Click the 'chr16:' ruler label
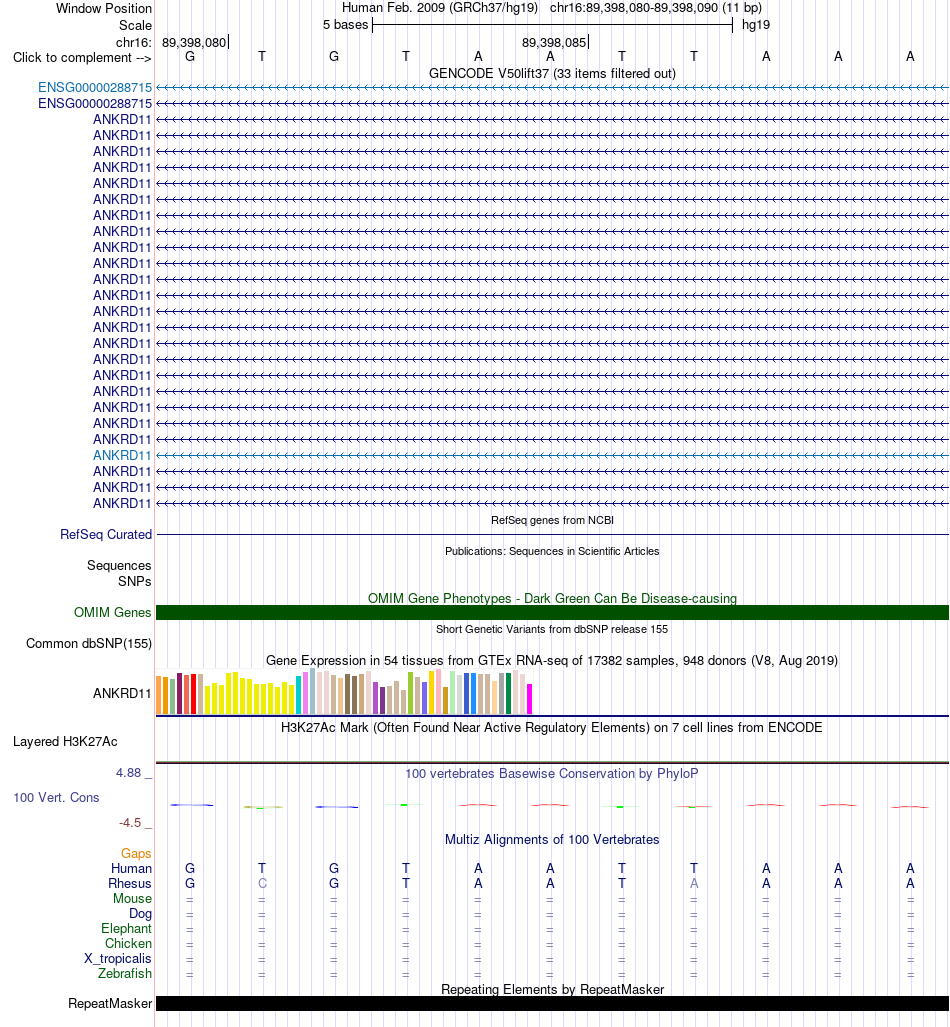 pos(134,43)
